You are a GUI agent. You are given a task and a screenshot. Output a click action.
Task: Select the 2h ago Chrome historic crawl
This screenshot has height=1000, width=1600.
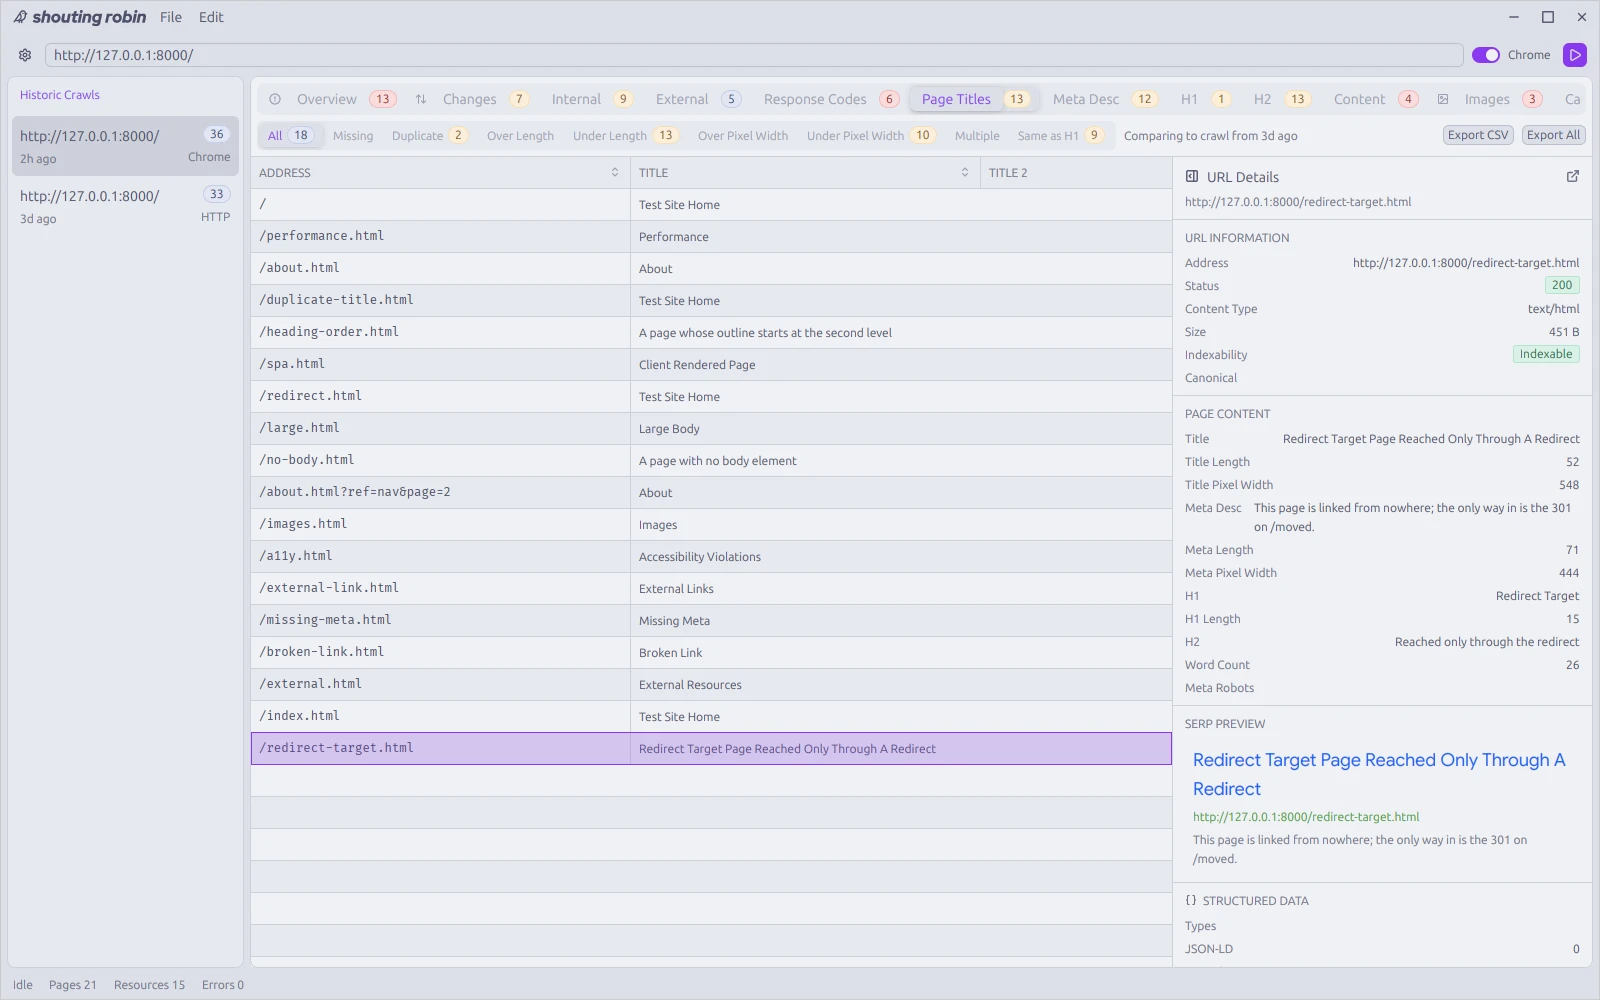pyautogui.click(x=125, y=146)
